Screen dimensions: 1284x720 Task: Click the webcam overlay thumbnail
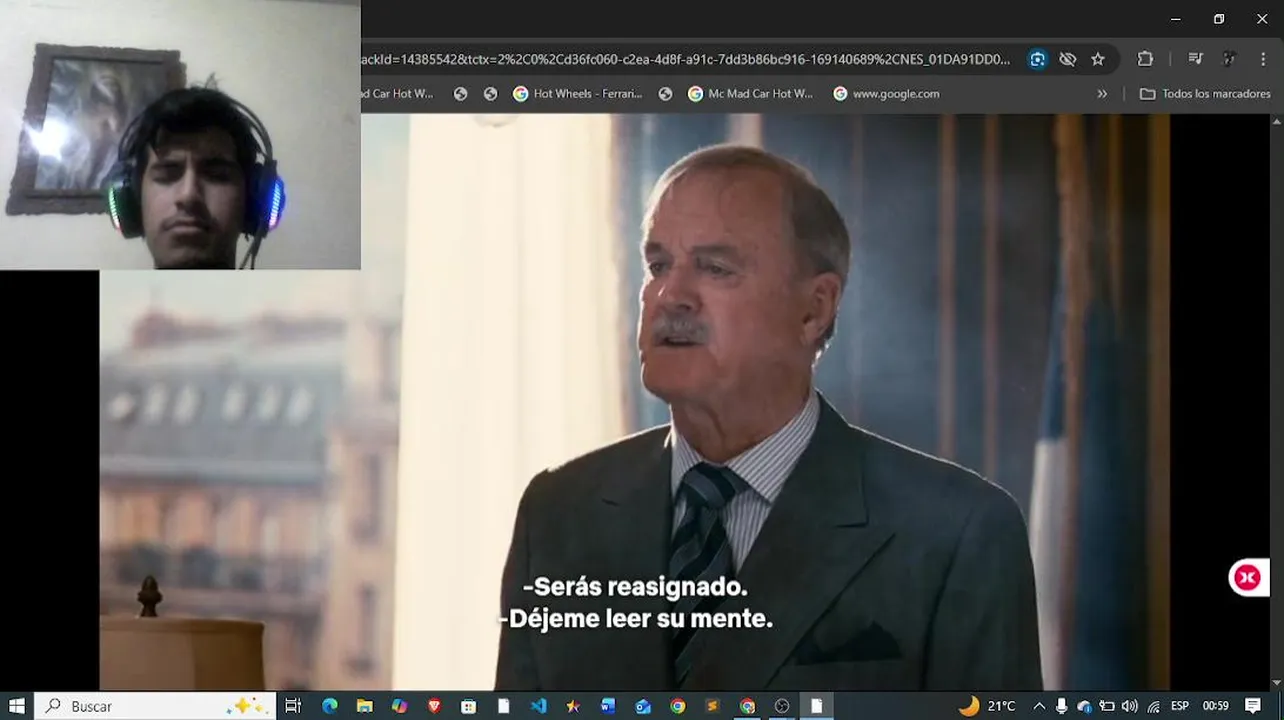[x=180, y=135]
